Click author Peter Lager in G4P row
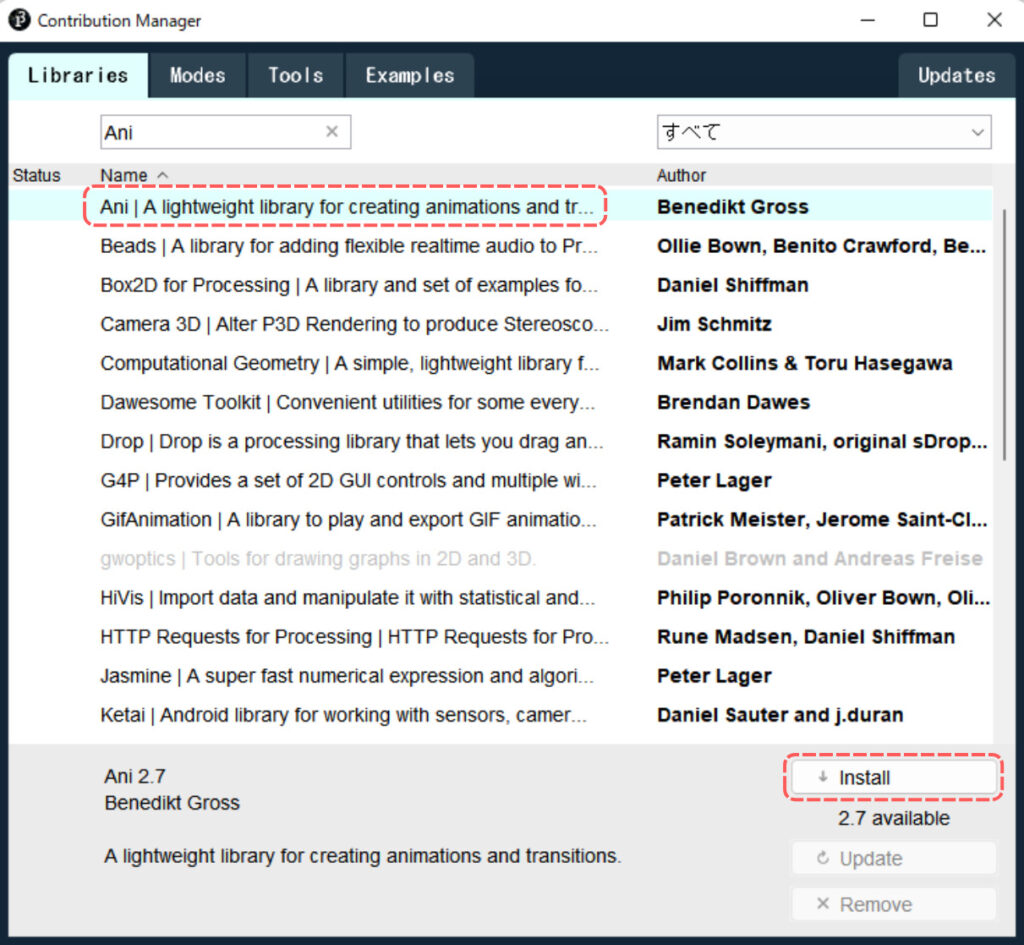 click(x=714, y=481)
